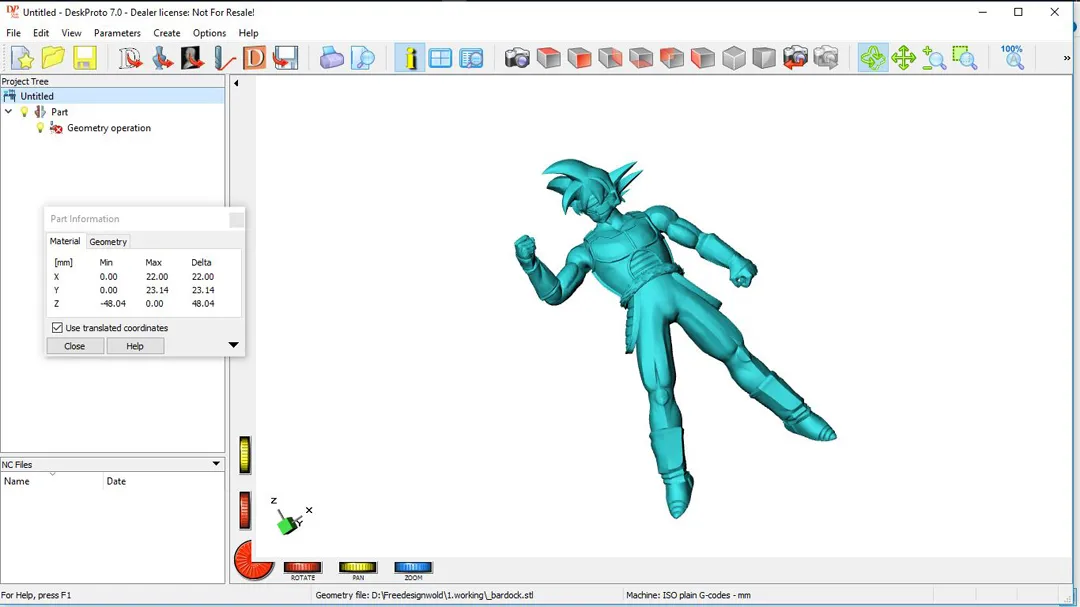Image resolution: width=1080 pixels, height=607 pixels.
Task: Click the cutter toolpath icon with red line
Action: coord(224,58)
